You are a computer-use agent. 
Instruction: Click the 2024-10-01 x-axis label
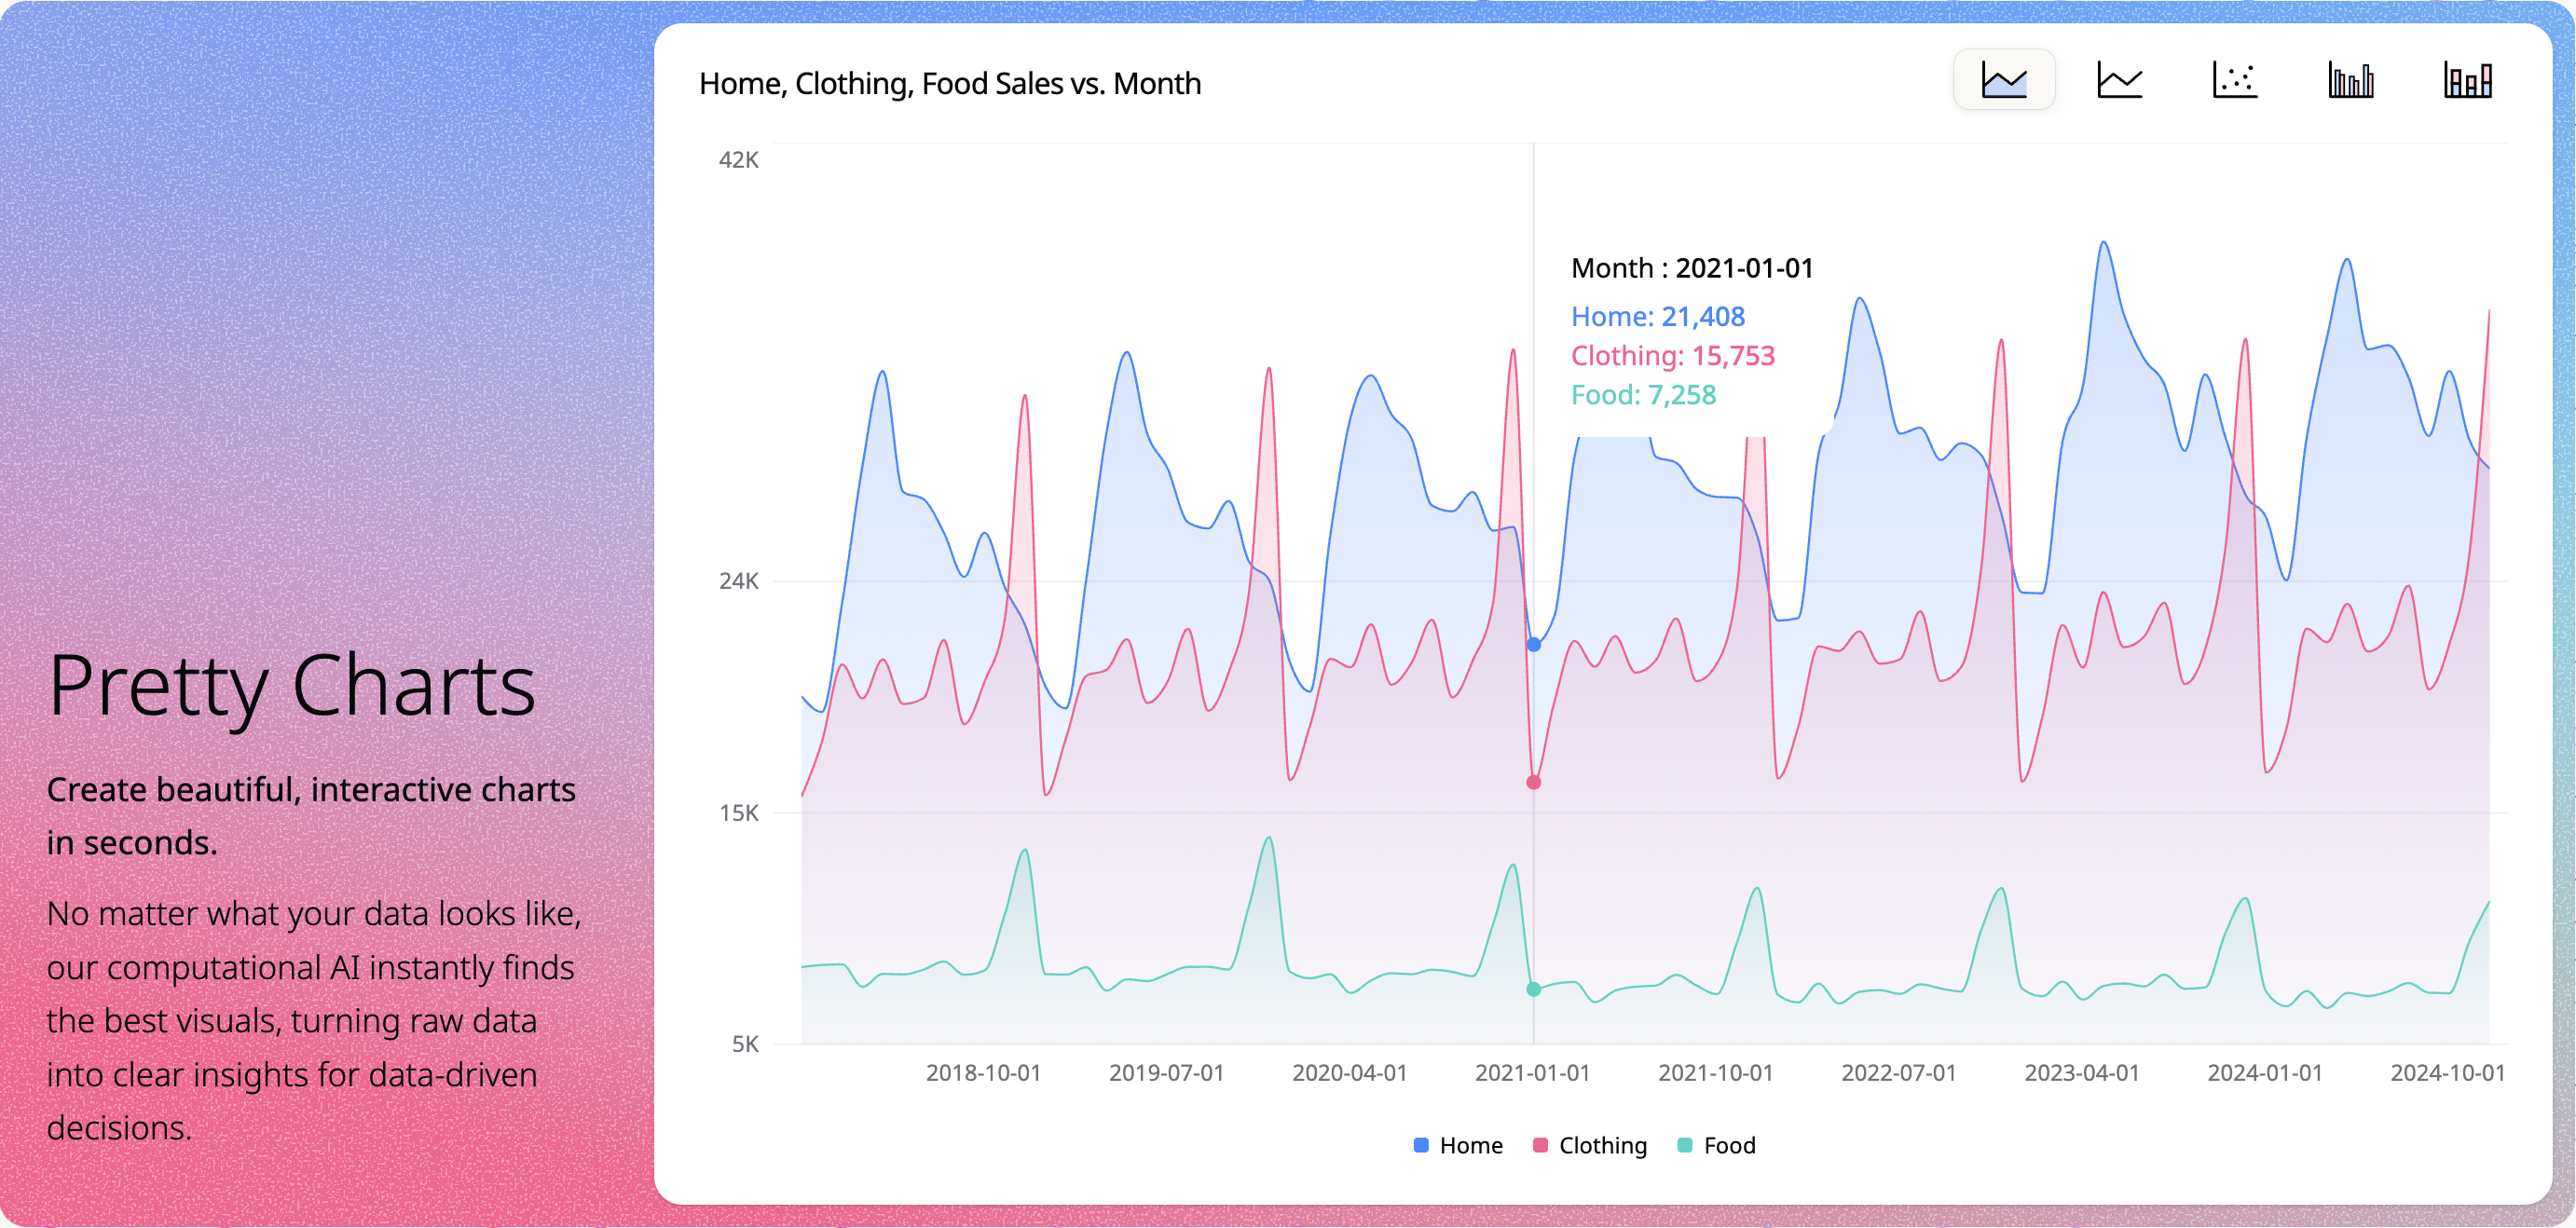2447,1073
